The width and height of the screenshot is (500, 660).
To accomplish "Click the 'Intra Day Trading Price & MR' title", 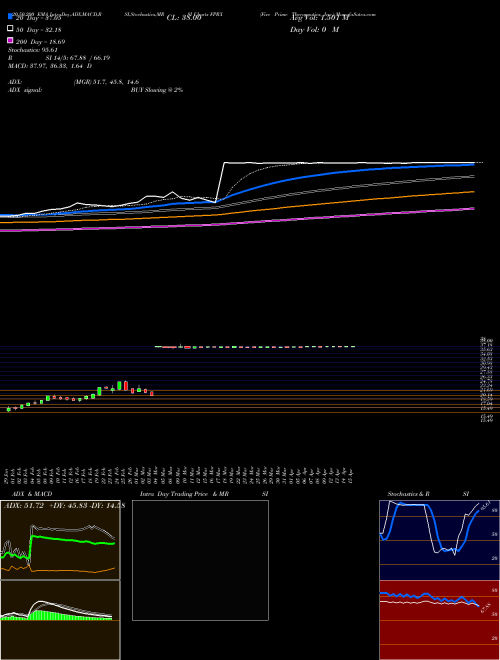I will (x=184, y=494).
